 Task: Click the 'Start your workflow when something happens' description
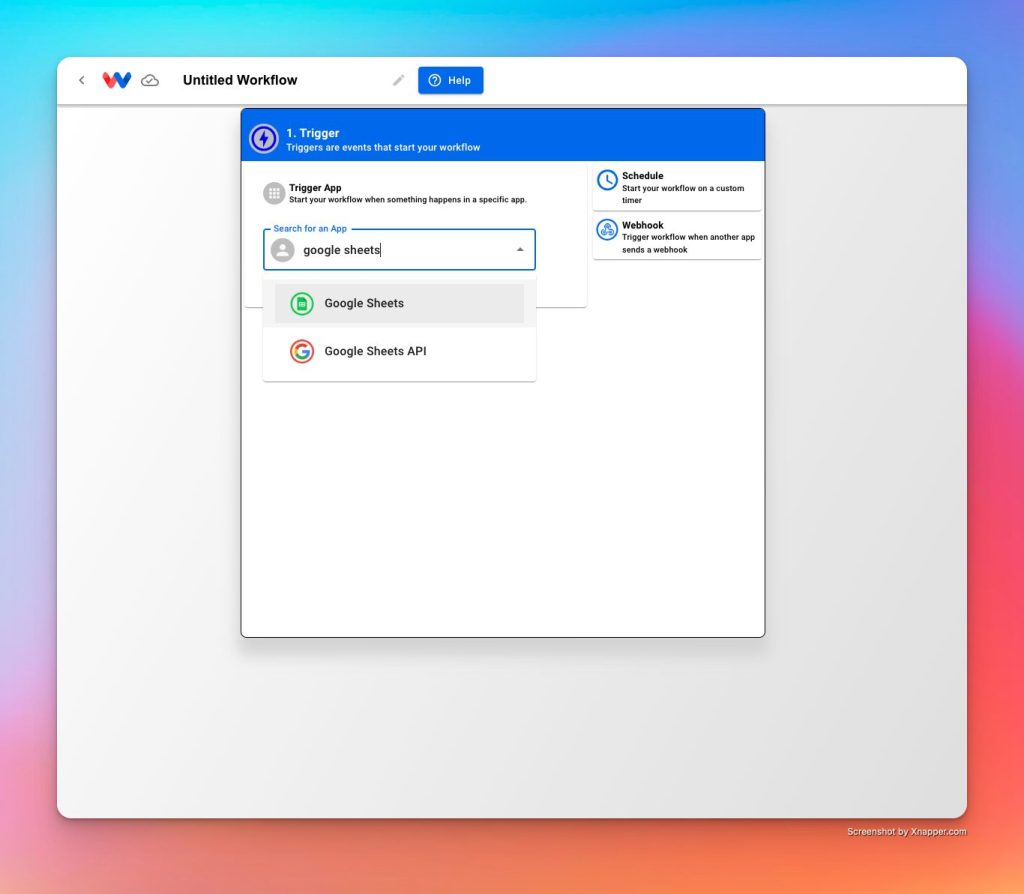click(408, 200)
